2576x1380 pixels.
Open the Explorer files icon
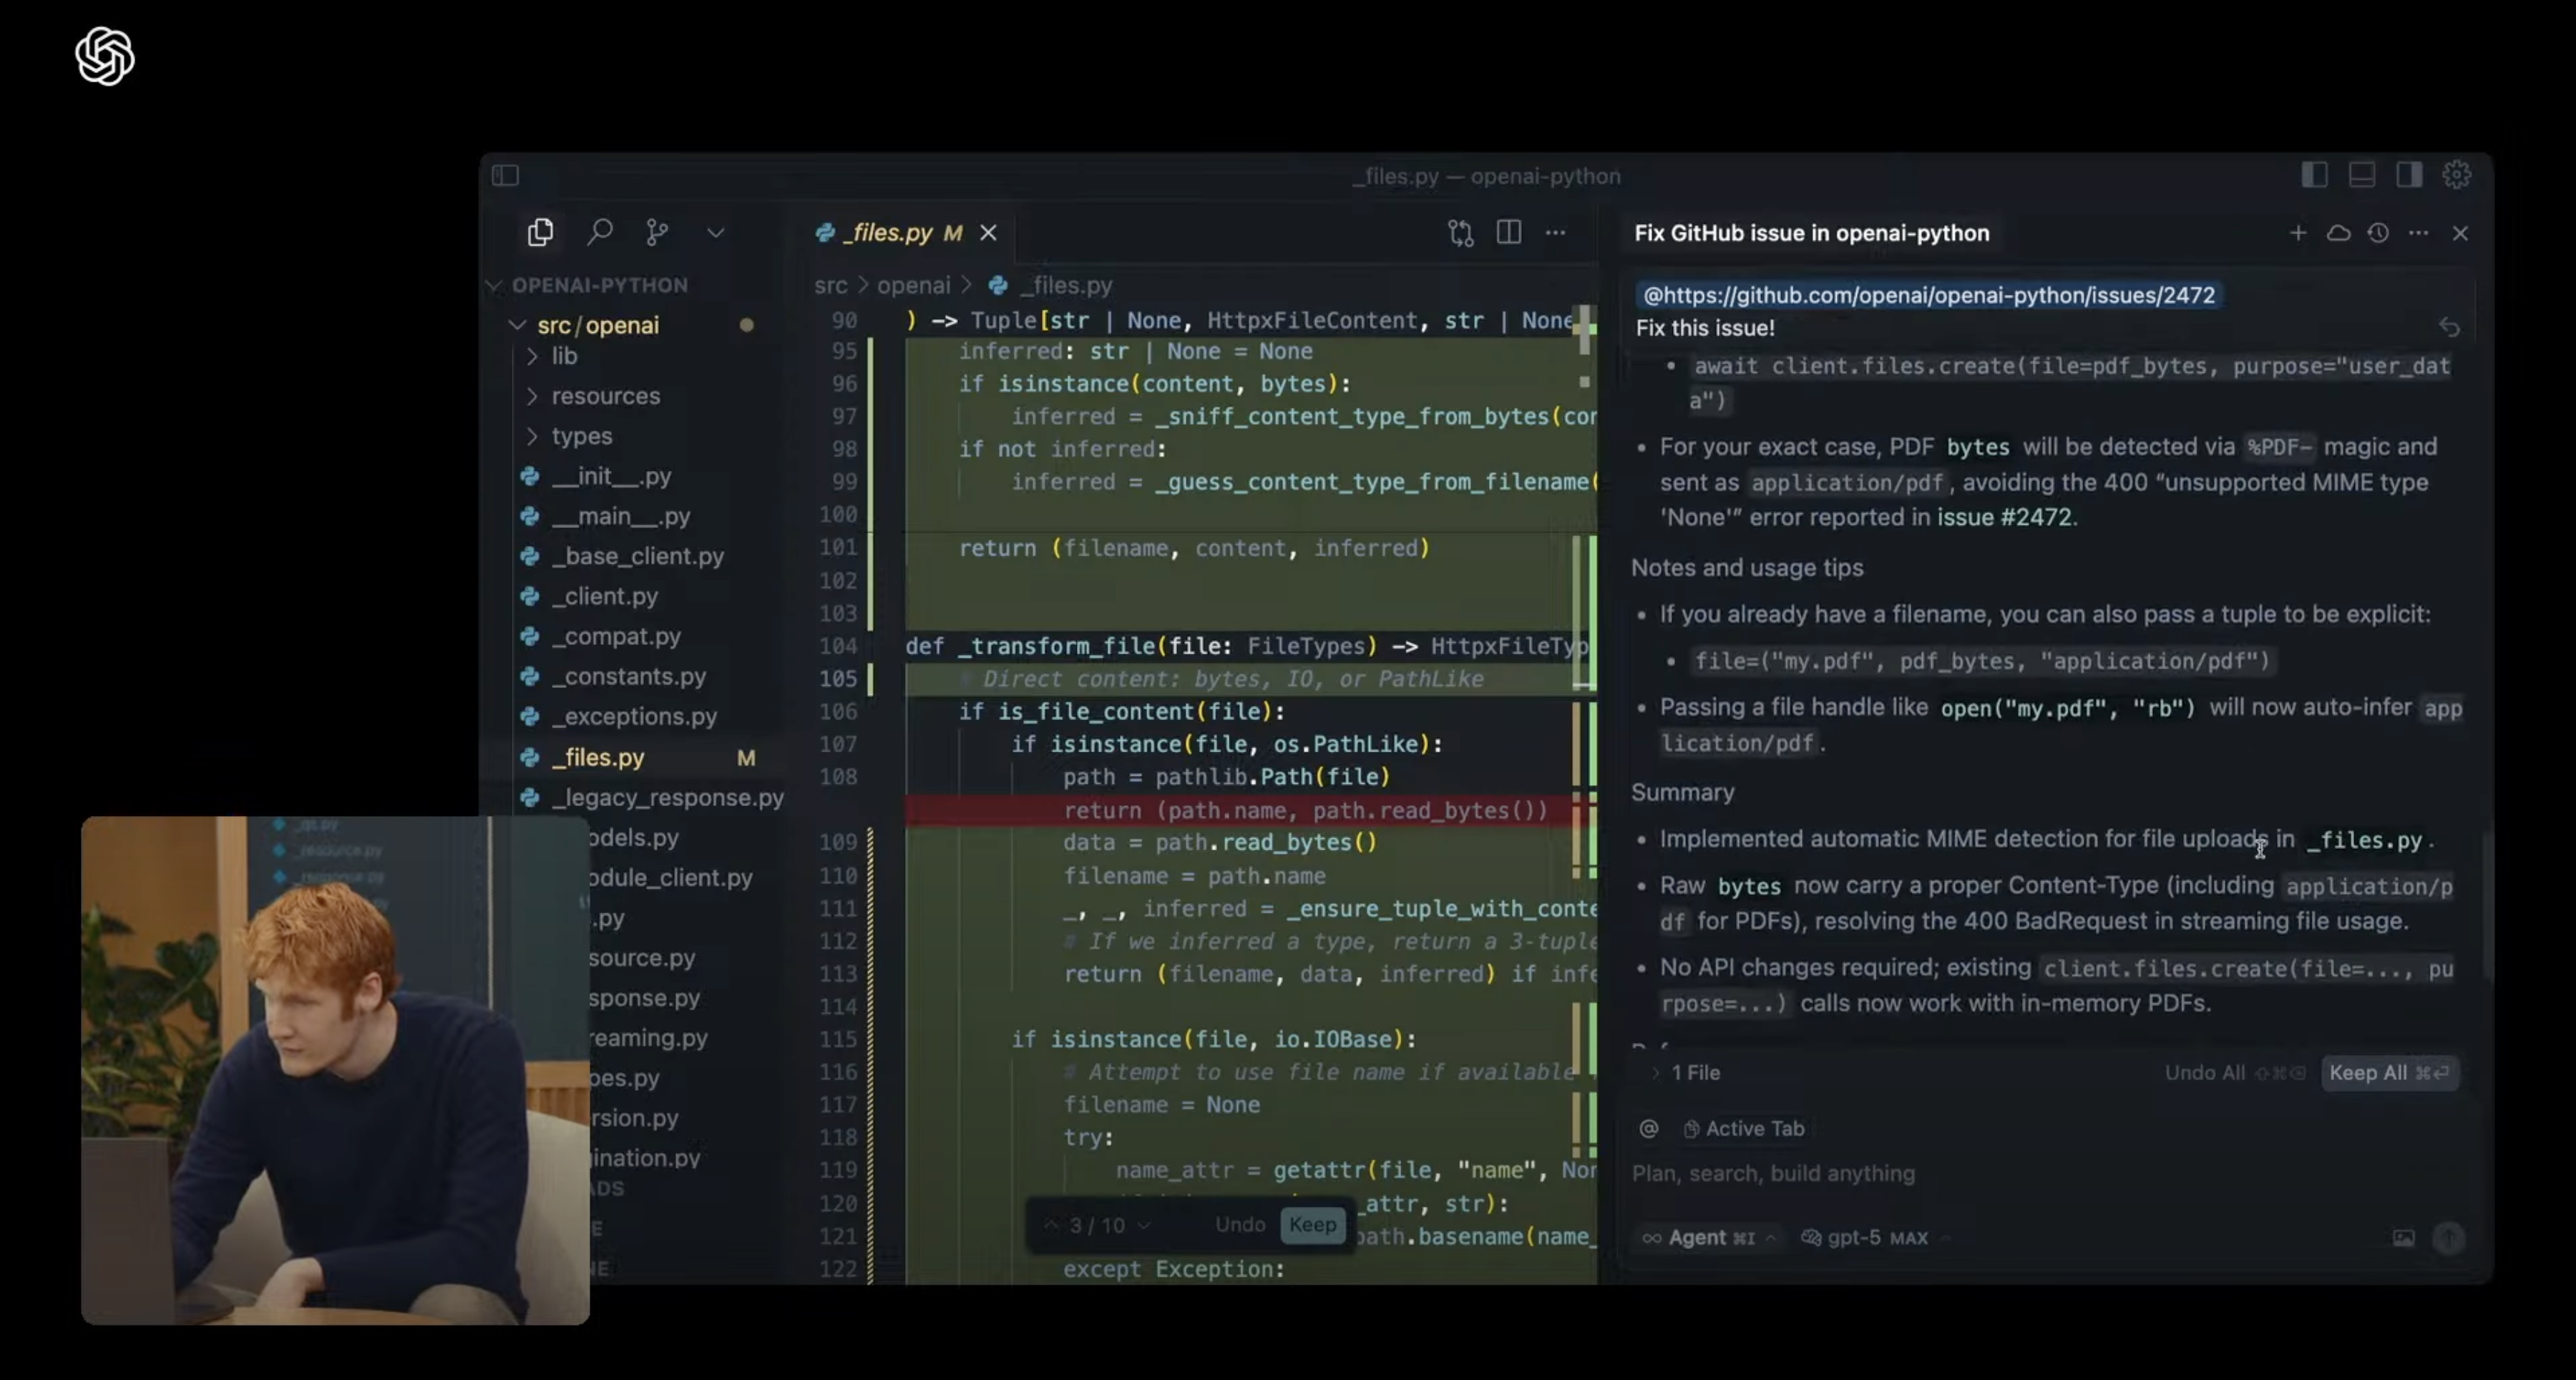tap(540, 232)
